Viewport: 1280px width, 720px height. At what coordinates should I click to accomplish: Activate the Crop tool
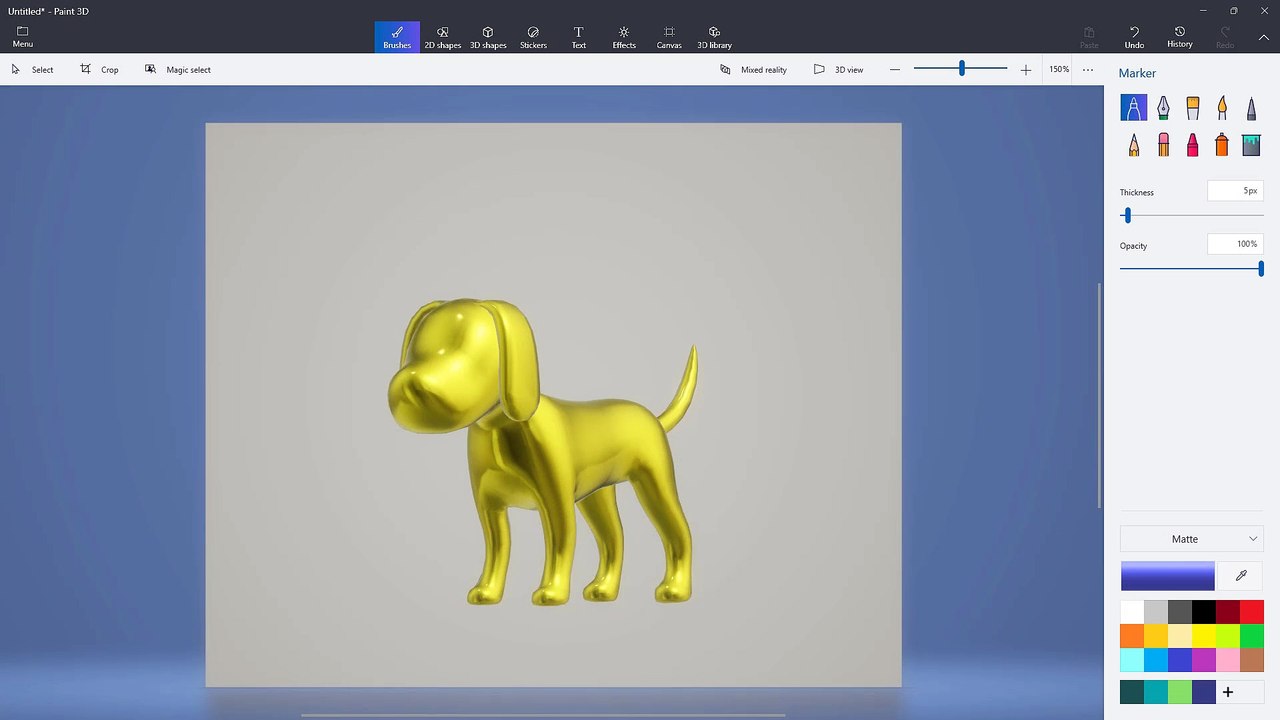pyautogui.click(x=100, y=69)
